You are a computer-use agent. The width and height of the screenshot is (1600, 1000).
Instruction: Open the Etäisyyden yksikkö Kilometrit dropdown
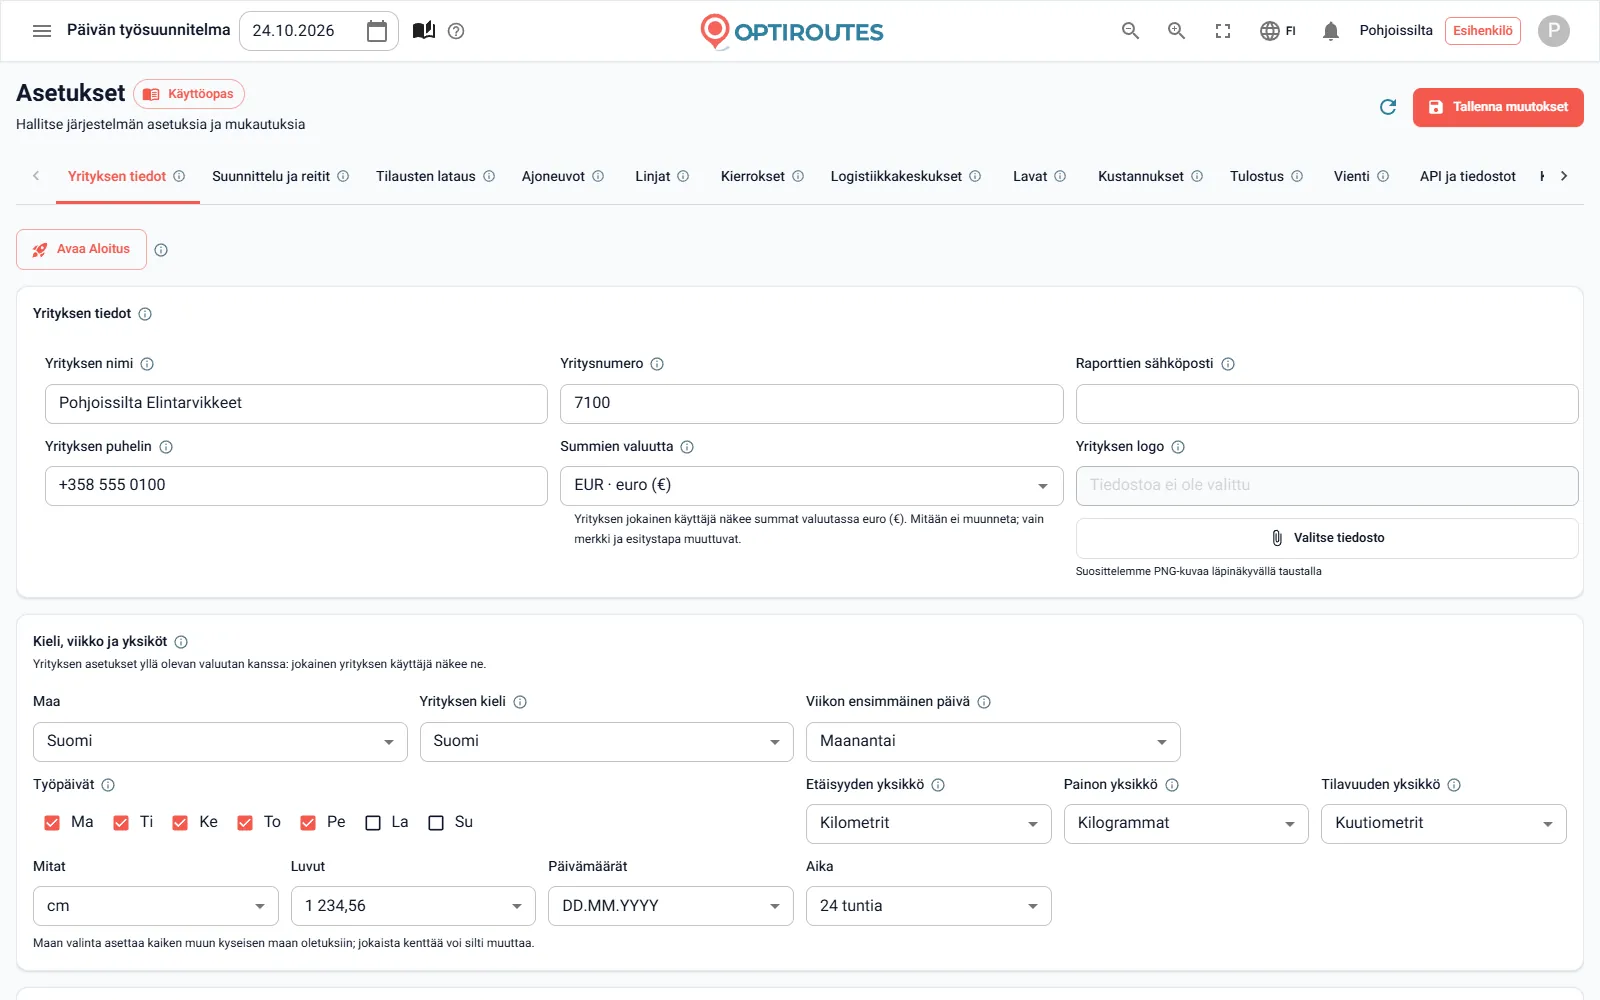[x=928, y=824]
